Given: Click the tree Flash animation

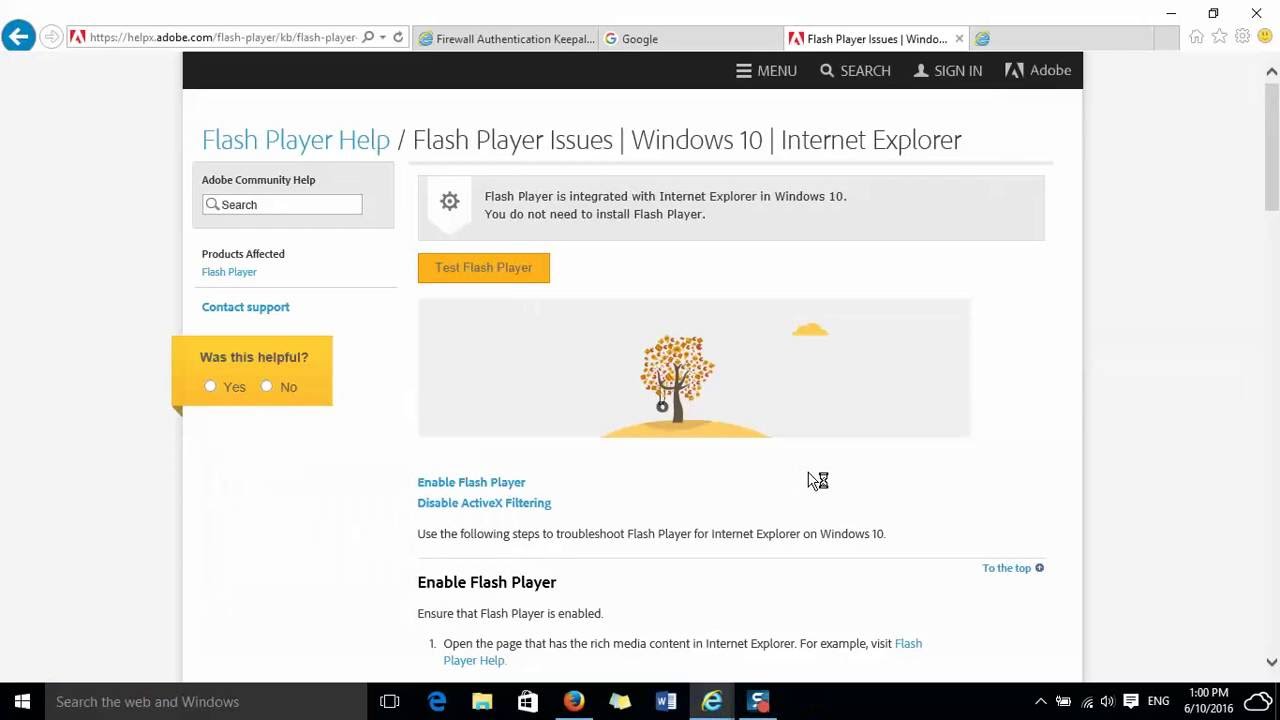Looking at the screenshot, I should point(694,368).
